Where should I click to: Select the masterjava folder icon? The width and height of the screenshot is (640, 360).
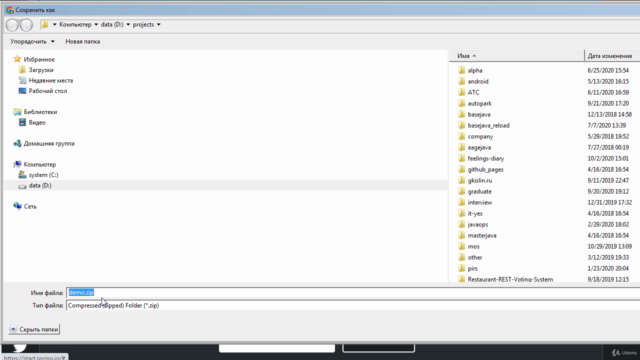[x=462, y=236]
